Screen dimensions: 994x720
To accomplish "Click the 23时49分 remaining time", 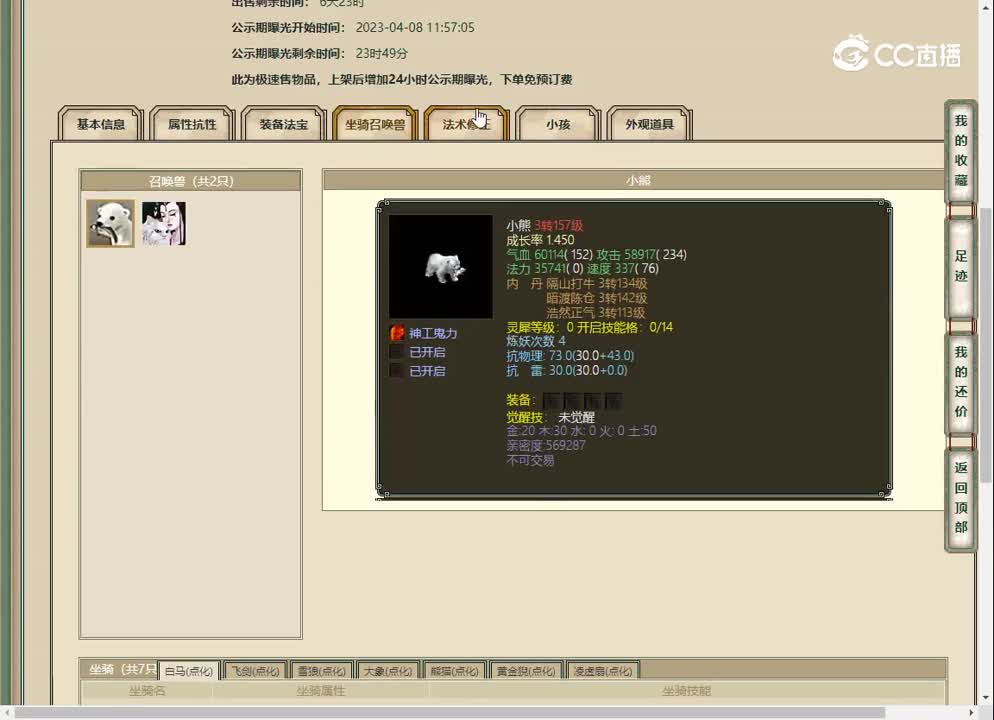I will [x=382, y=53].
